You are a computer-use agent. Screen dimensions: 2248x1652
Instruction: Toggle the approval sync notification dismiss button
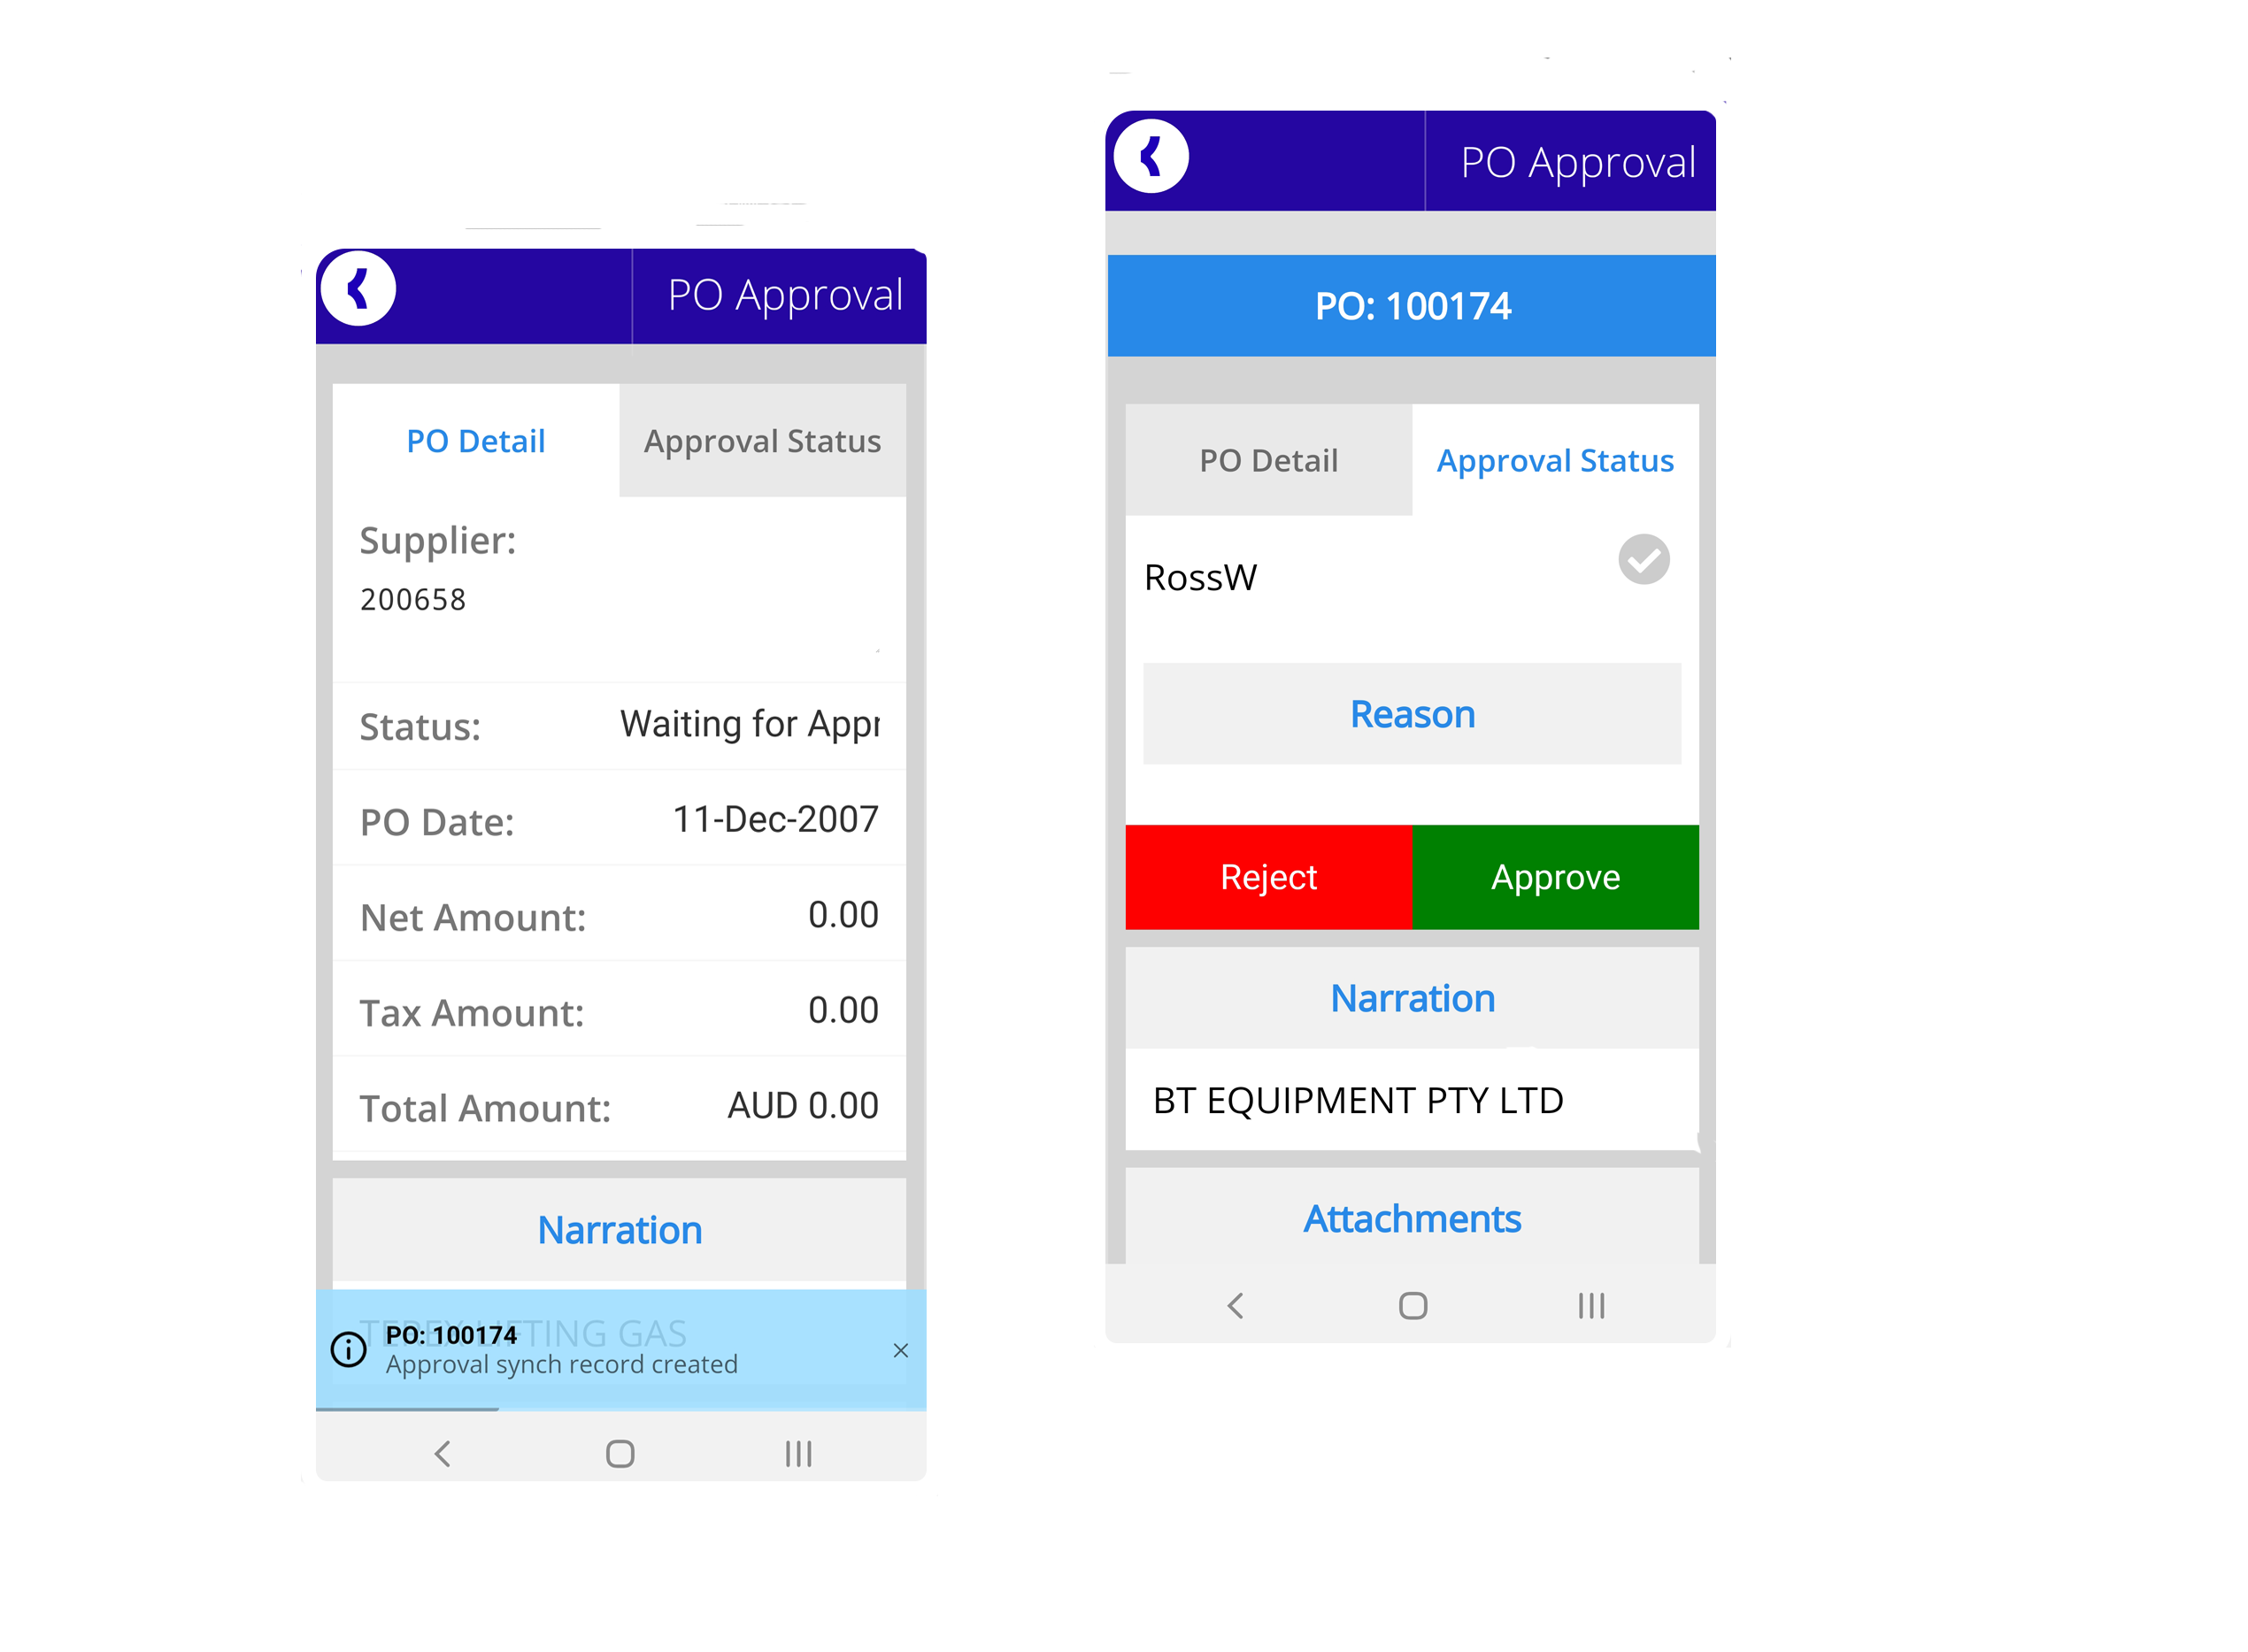point(901,1350)
